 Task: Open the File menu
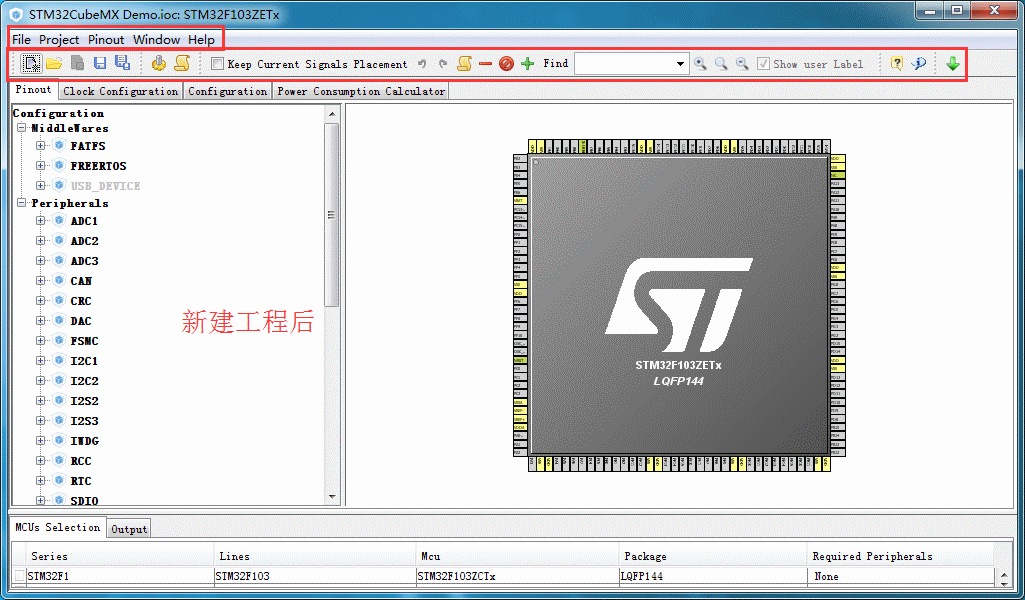coord(22,39)
